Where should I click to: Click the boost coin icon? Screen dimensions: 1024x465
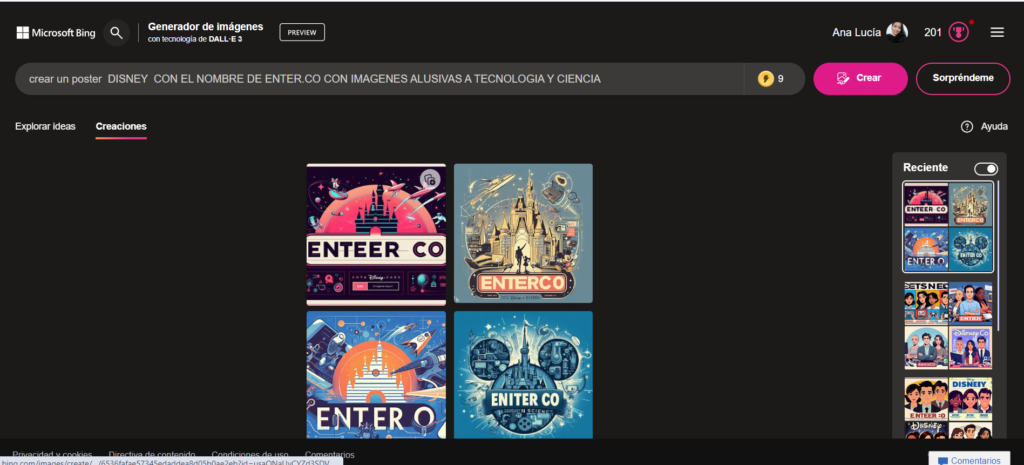tap(765, 79)
